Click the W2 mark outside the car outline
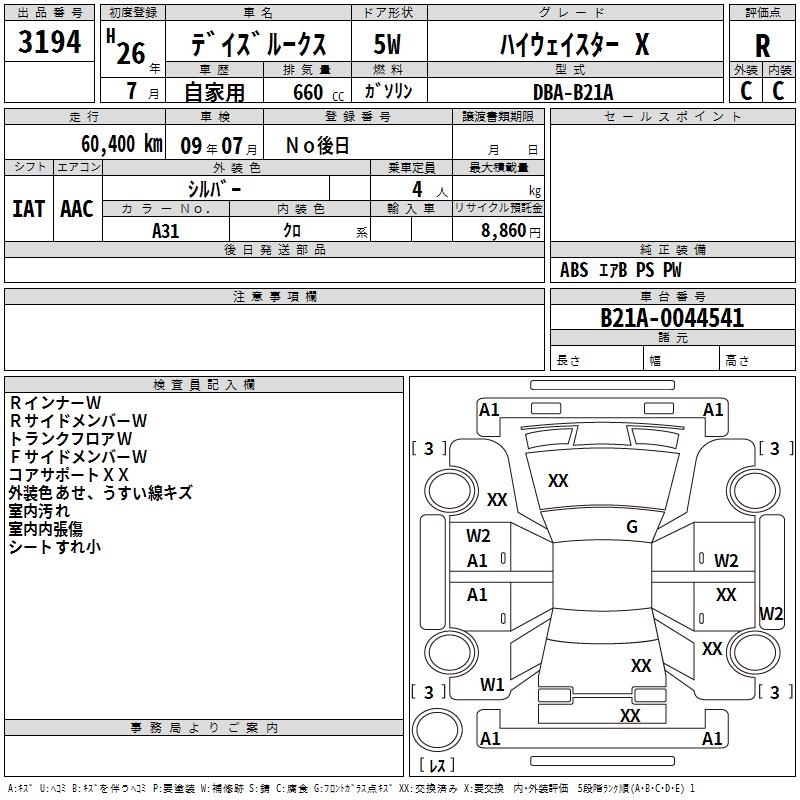 click(x=771, y=613)
